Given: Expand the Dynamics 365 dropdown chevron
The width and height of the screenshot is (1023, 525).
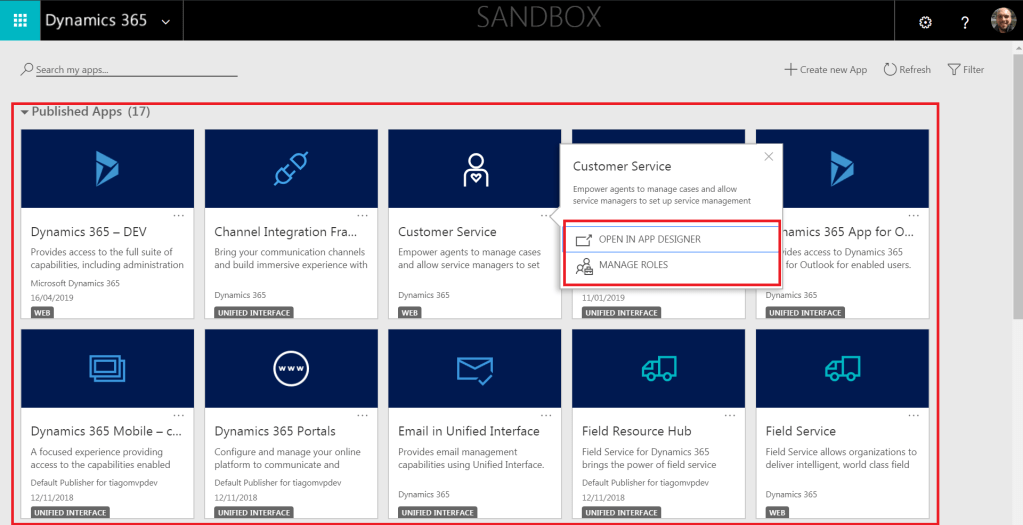Looking at the screenshot, I should coord(165,21).
